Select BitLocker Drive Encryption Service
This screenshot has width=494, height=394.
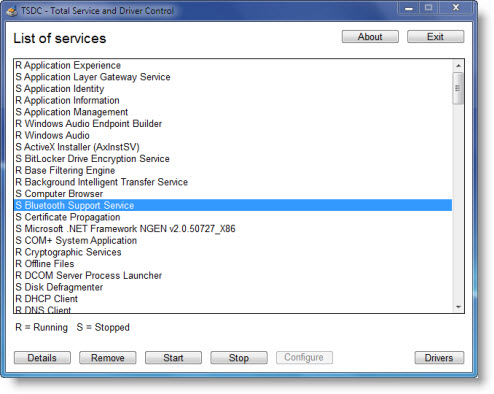[233, 159]
